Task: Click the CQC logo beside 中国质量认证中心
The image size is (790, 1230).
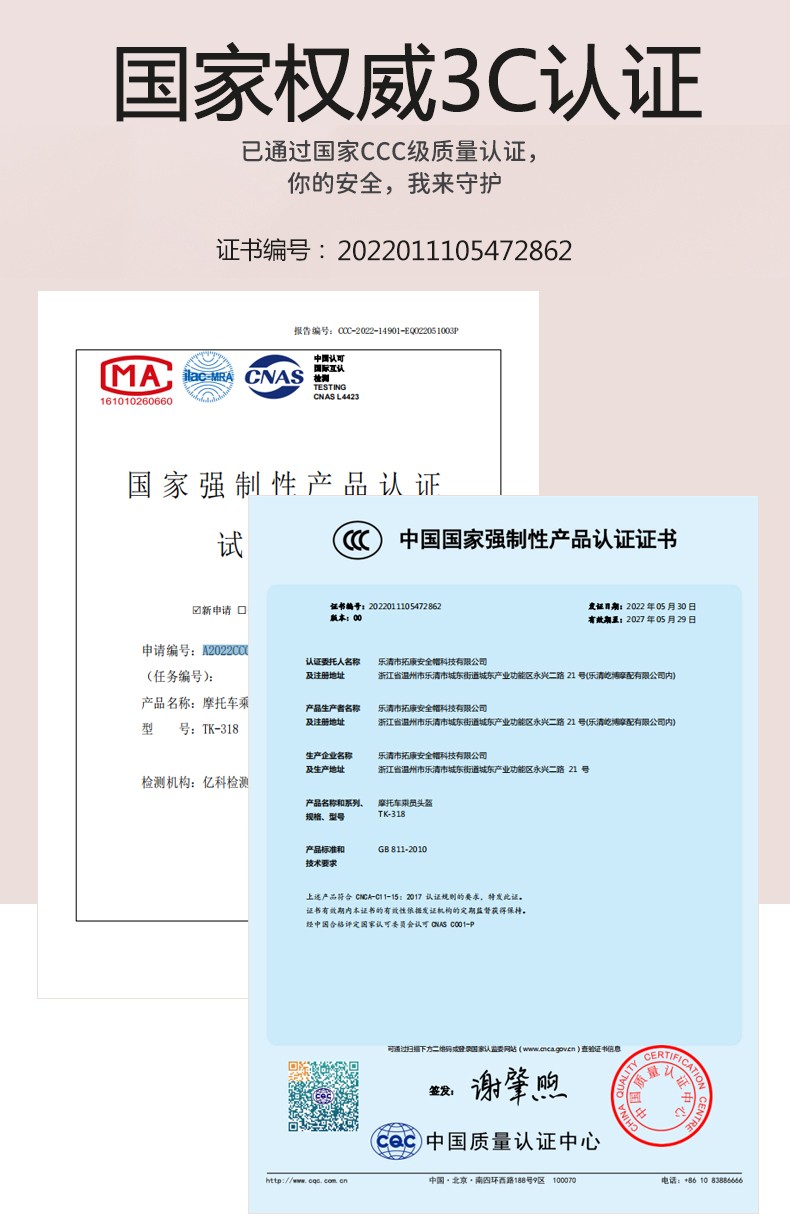Action: (396, 1141)
